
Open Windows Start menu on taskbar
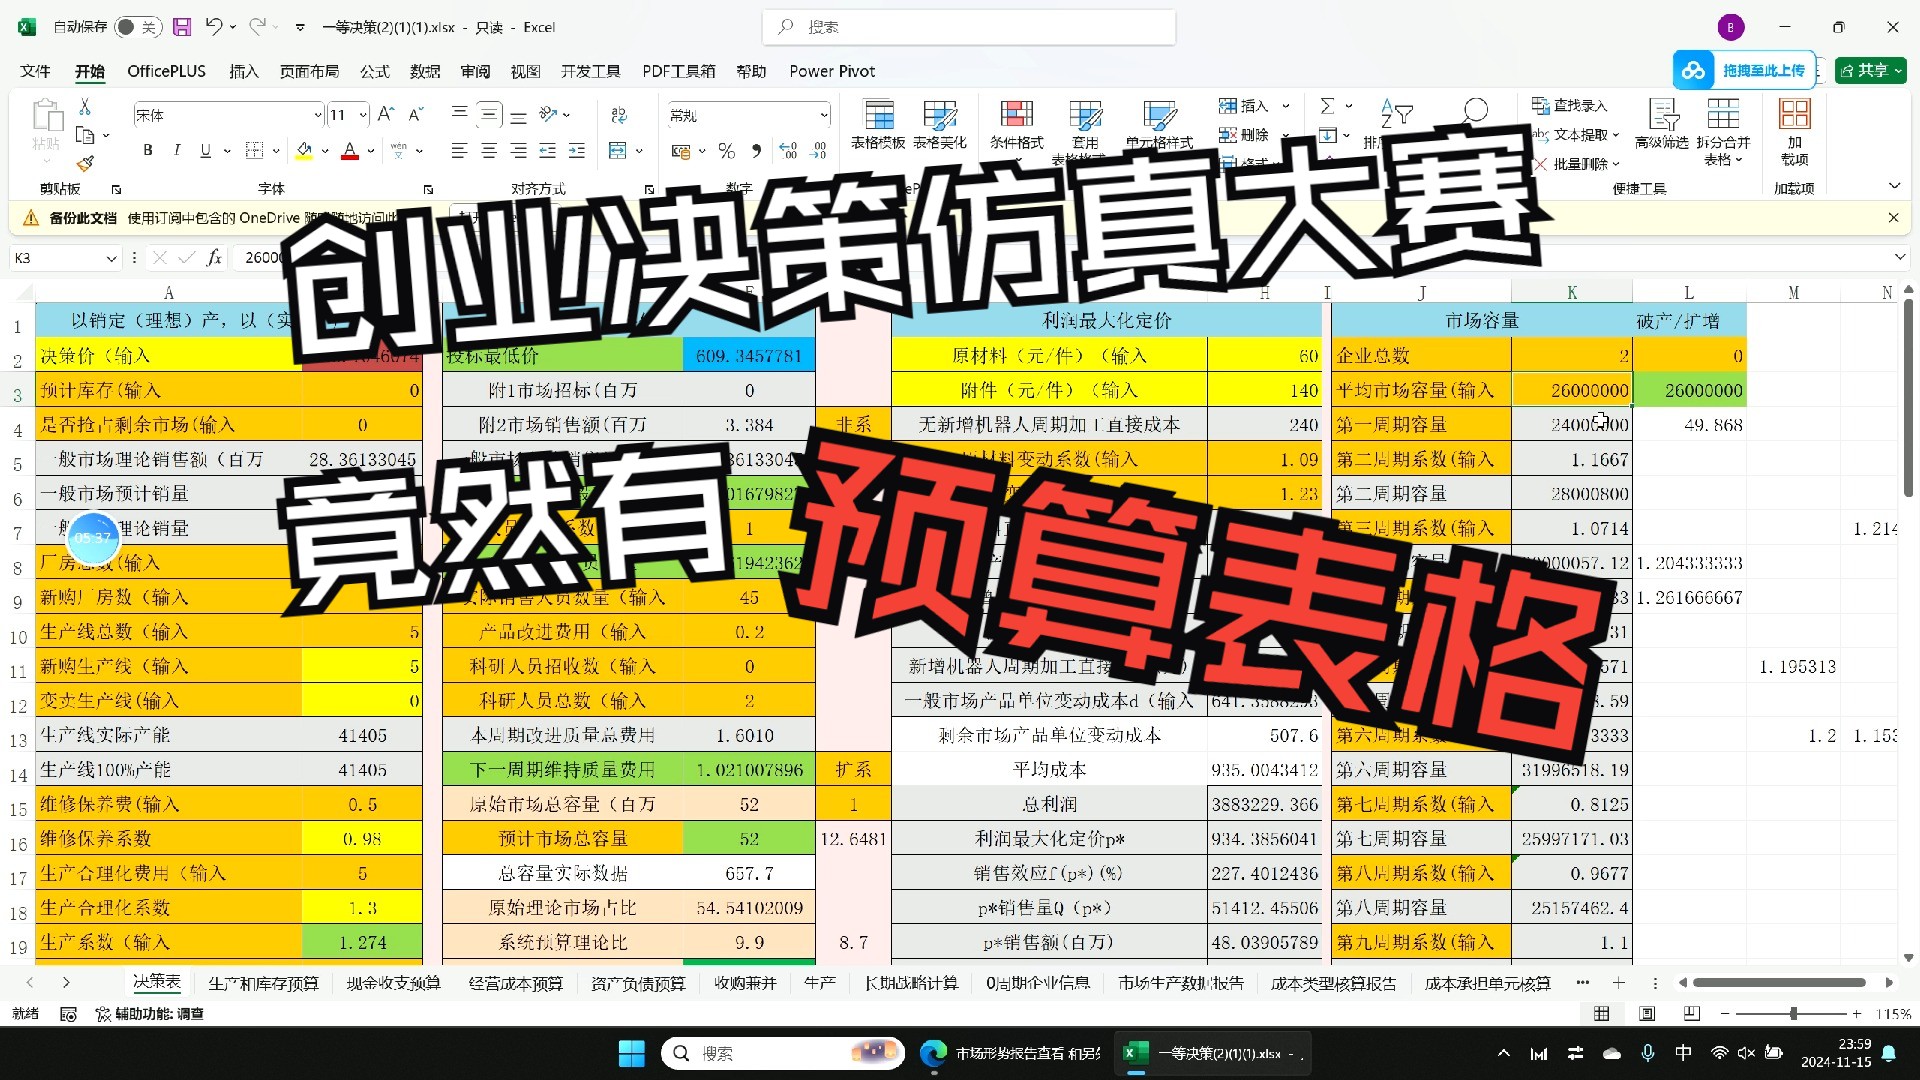click(631, 1053)
